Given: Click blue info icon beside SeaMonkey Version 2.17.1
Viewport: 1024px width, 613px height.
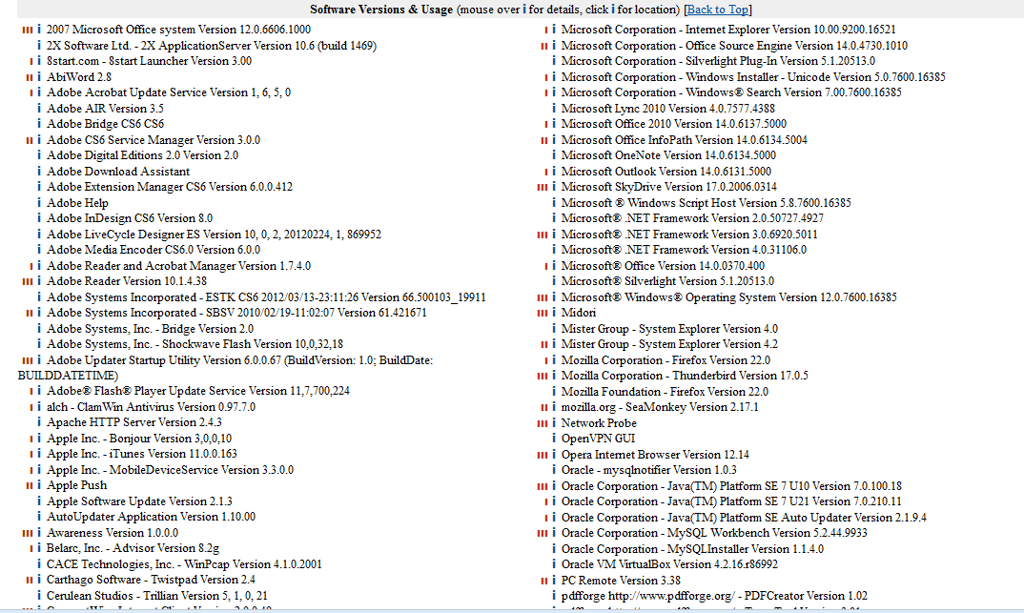Looking at the screenshot, I should tap(554, 407).
